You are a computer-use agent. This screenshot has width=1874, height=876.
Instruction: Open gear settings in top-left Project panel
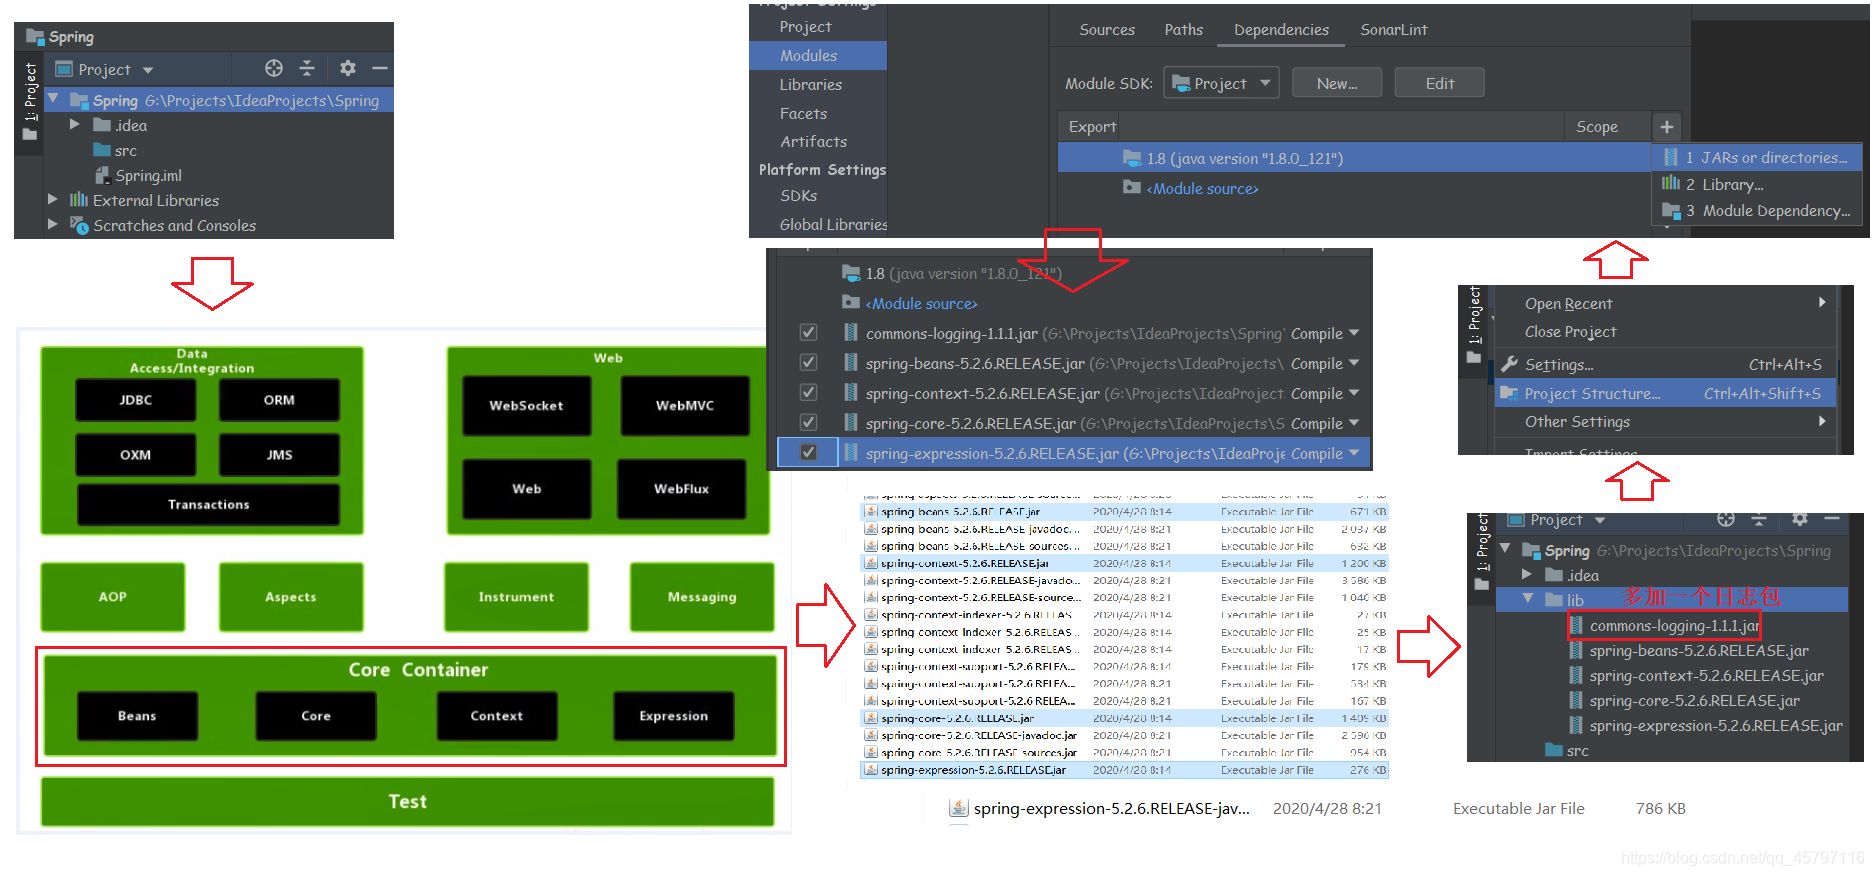point(347,68)
